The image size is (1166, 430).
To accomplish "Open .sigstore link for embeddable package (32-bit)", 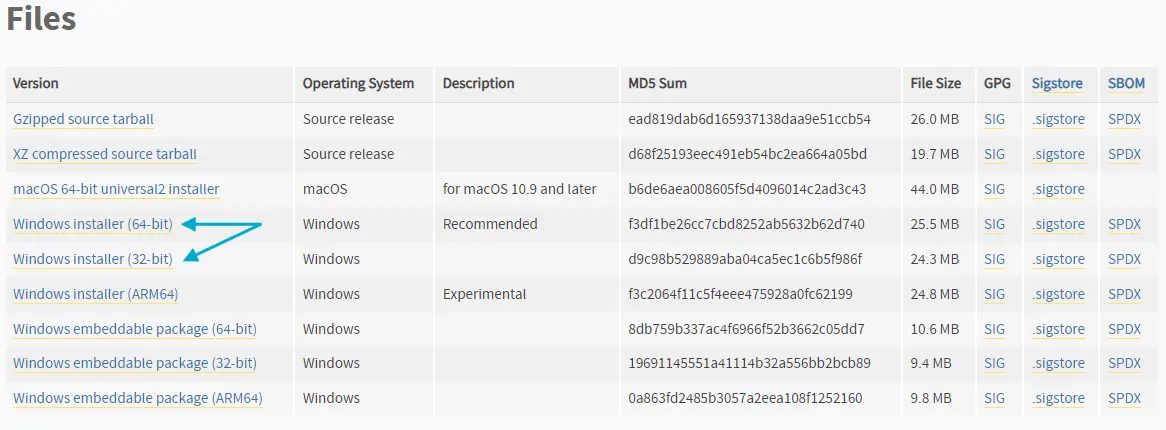I will [1058, 364].
